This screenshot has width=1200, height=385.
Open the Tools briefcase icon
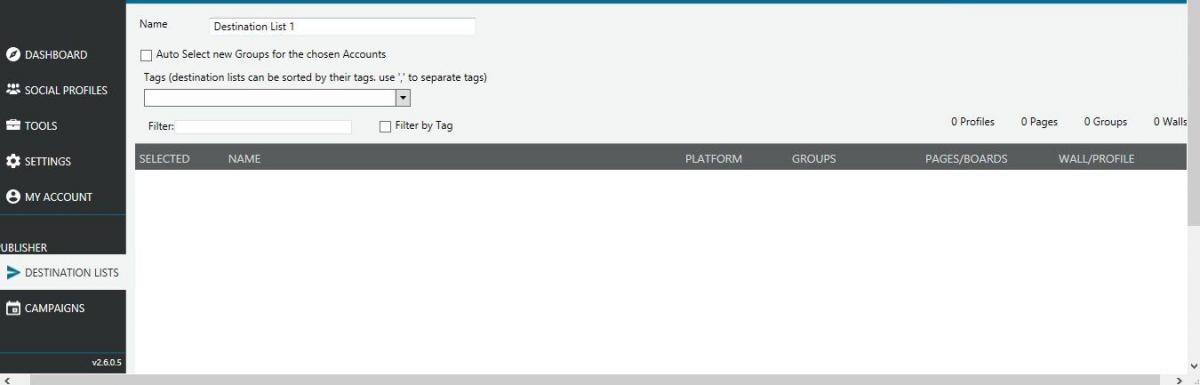(12, 126)
